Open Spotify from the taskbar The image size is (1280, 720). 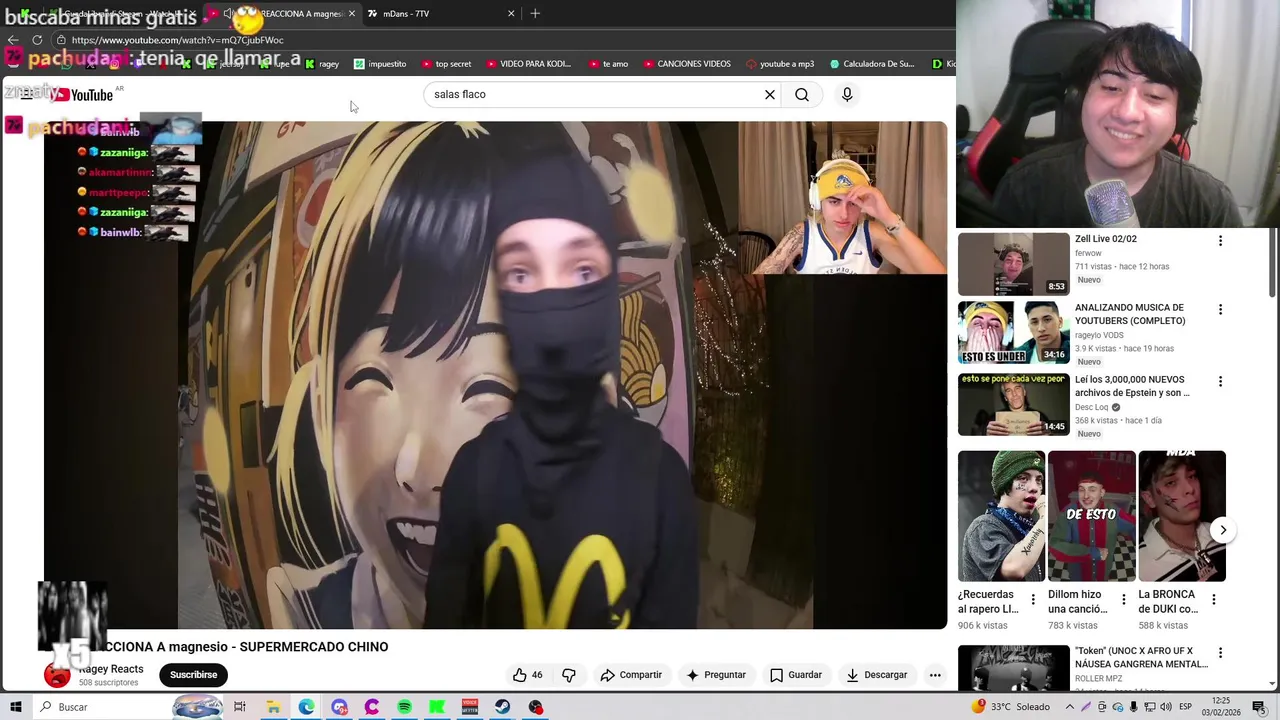click(404, 707)
